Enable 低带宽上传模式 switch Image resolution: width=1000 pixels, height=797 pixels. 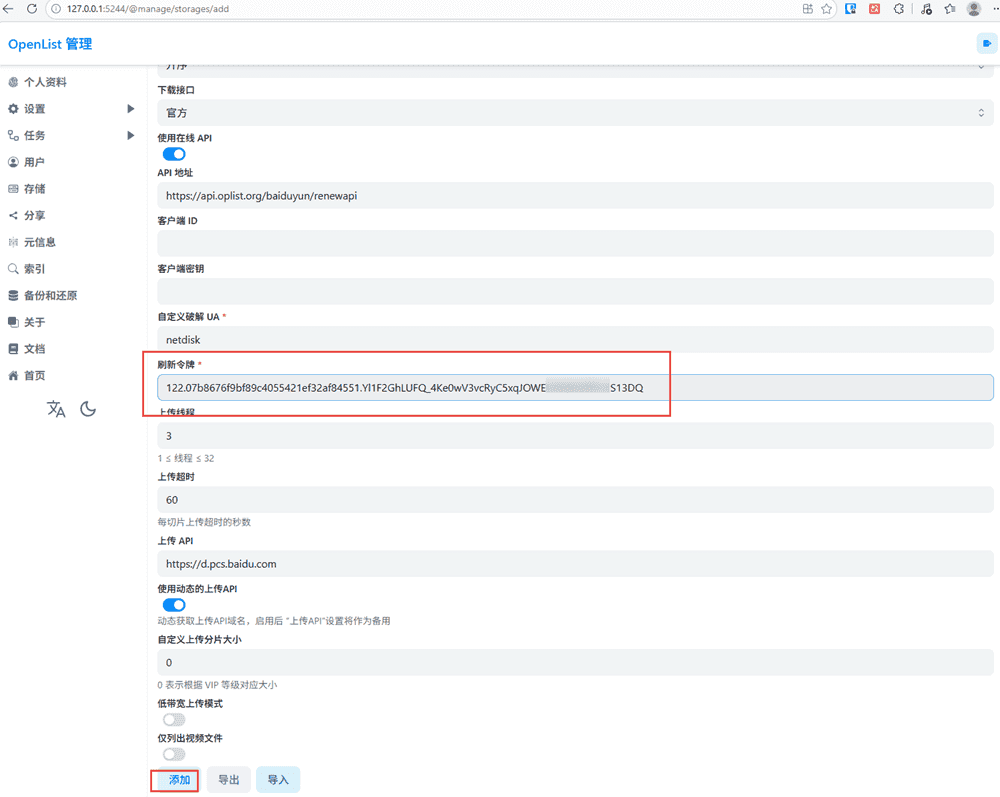pyautogui.click(x=174, y=719)
